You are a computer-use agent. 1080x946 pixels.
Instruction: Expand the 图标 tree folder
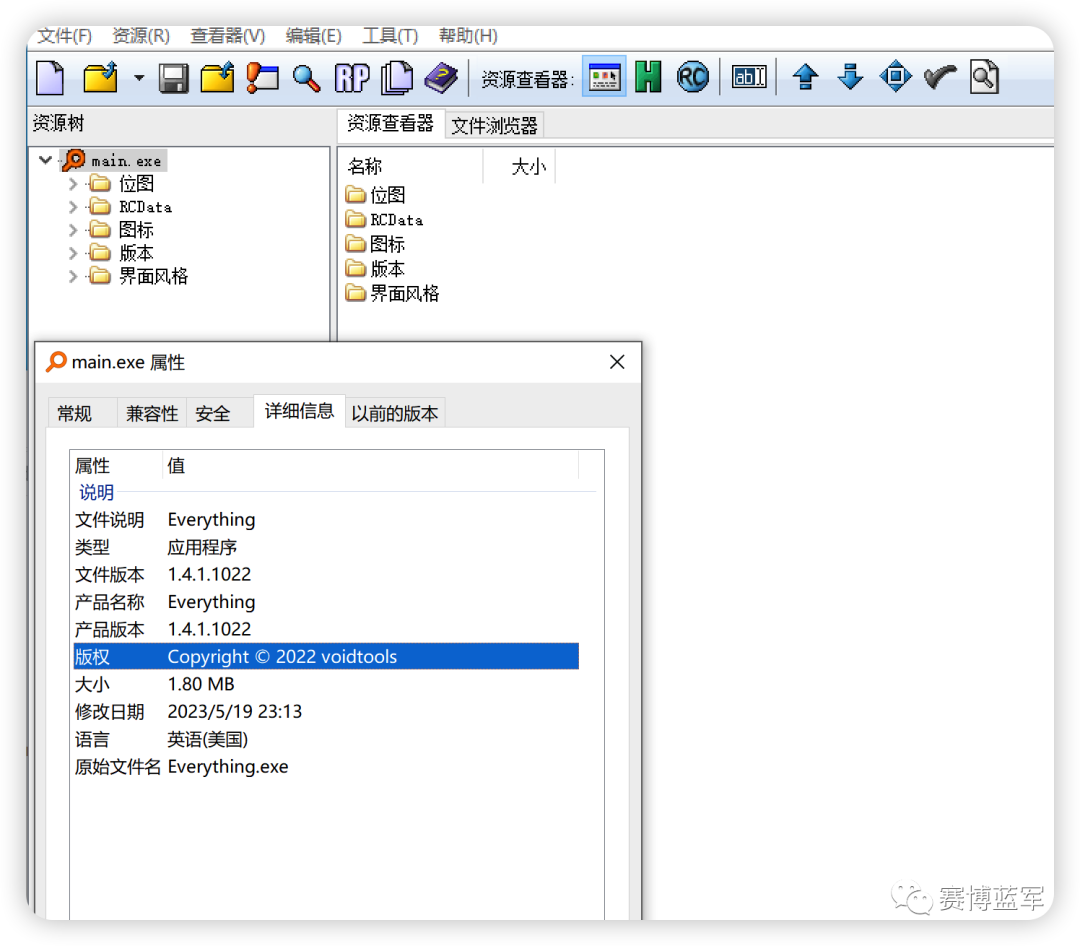pos(72,230)
